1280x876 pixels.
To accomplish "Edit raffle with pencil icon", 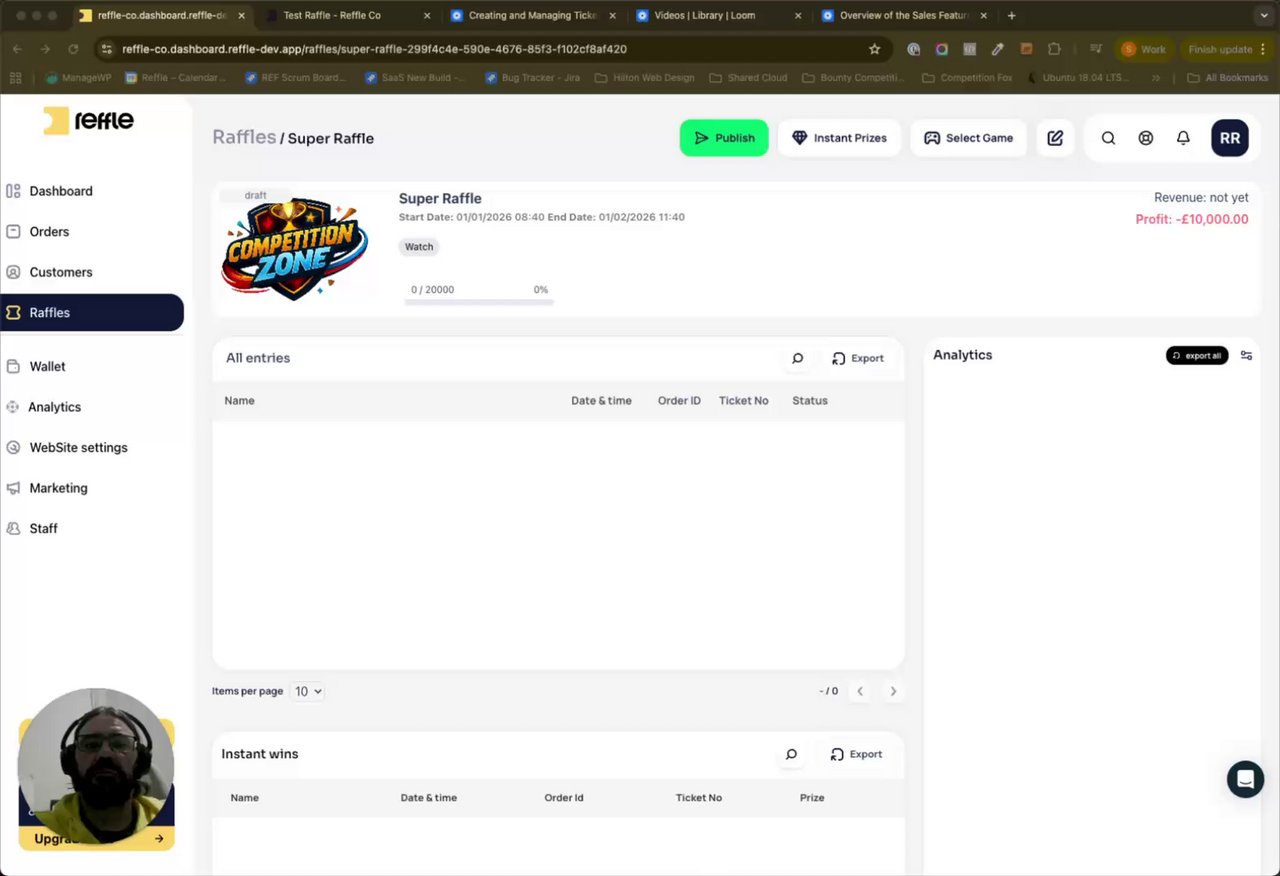I will [x=1055, y=138].
